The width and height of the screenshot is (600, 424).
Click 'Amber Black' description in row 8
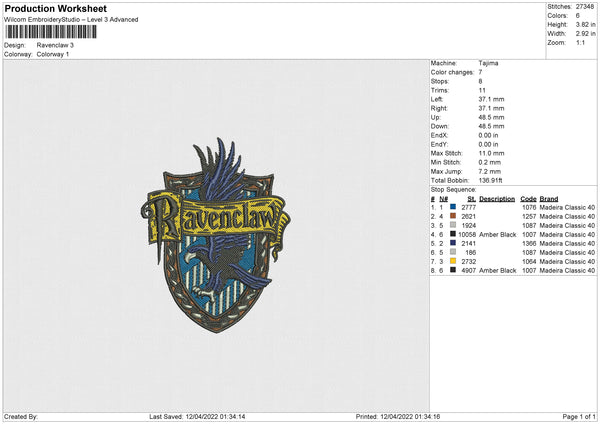coord(498,271)
